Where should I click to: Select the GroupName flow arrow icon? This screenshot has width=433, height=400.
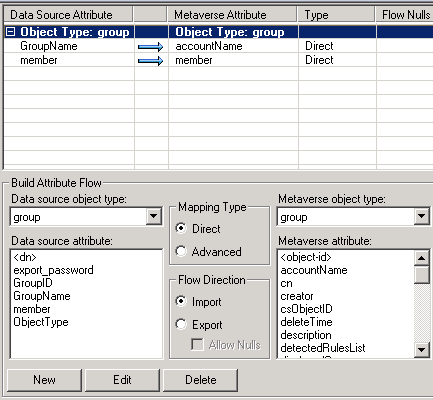[x=151, y=47]
